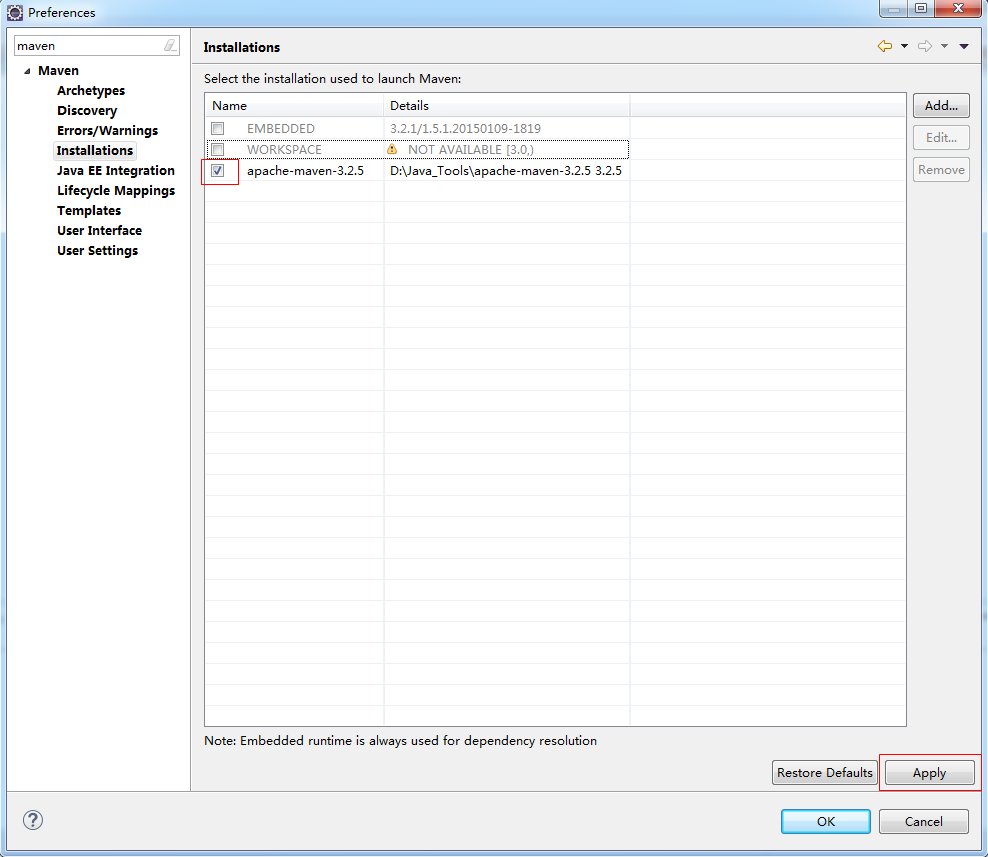Select the EMBEDDED row name
Viewport: 988px width, 857px height.
point(280,129)
